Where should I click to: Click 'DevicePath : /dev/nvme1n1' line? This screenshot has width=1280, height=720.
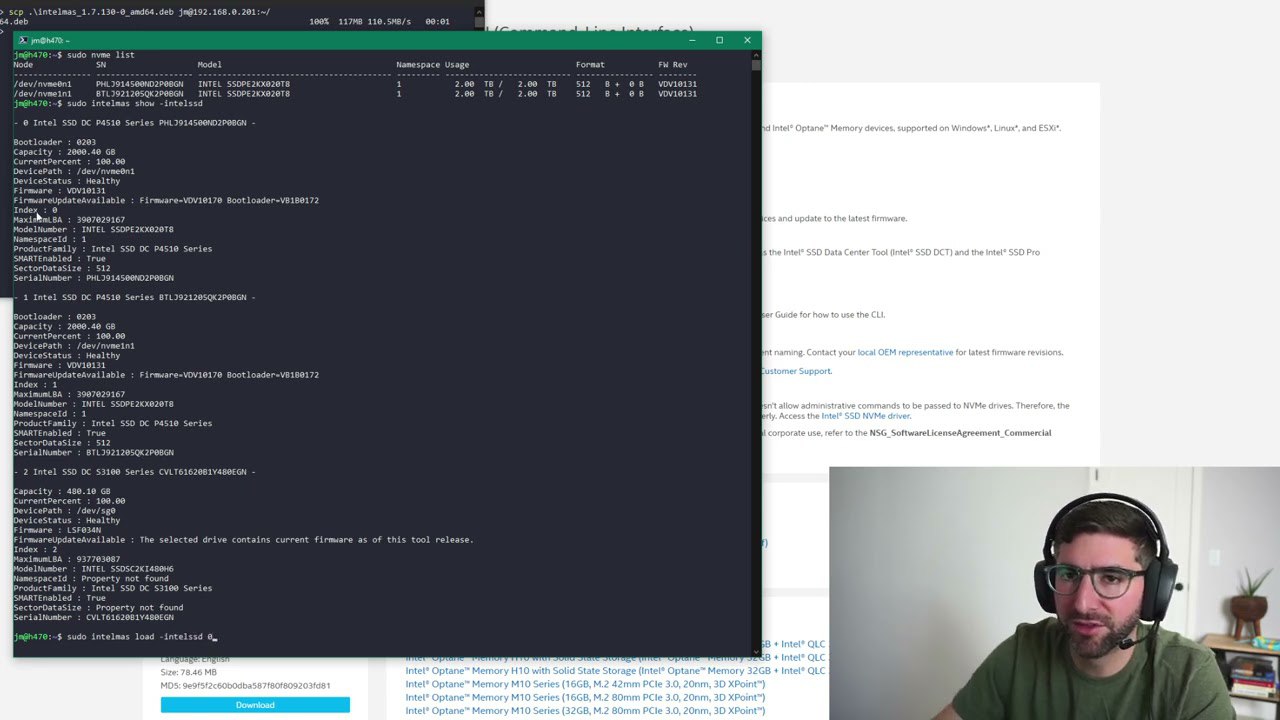click(73, 346)
